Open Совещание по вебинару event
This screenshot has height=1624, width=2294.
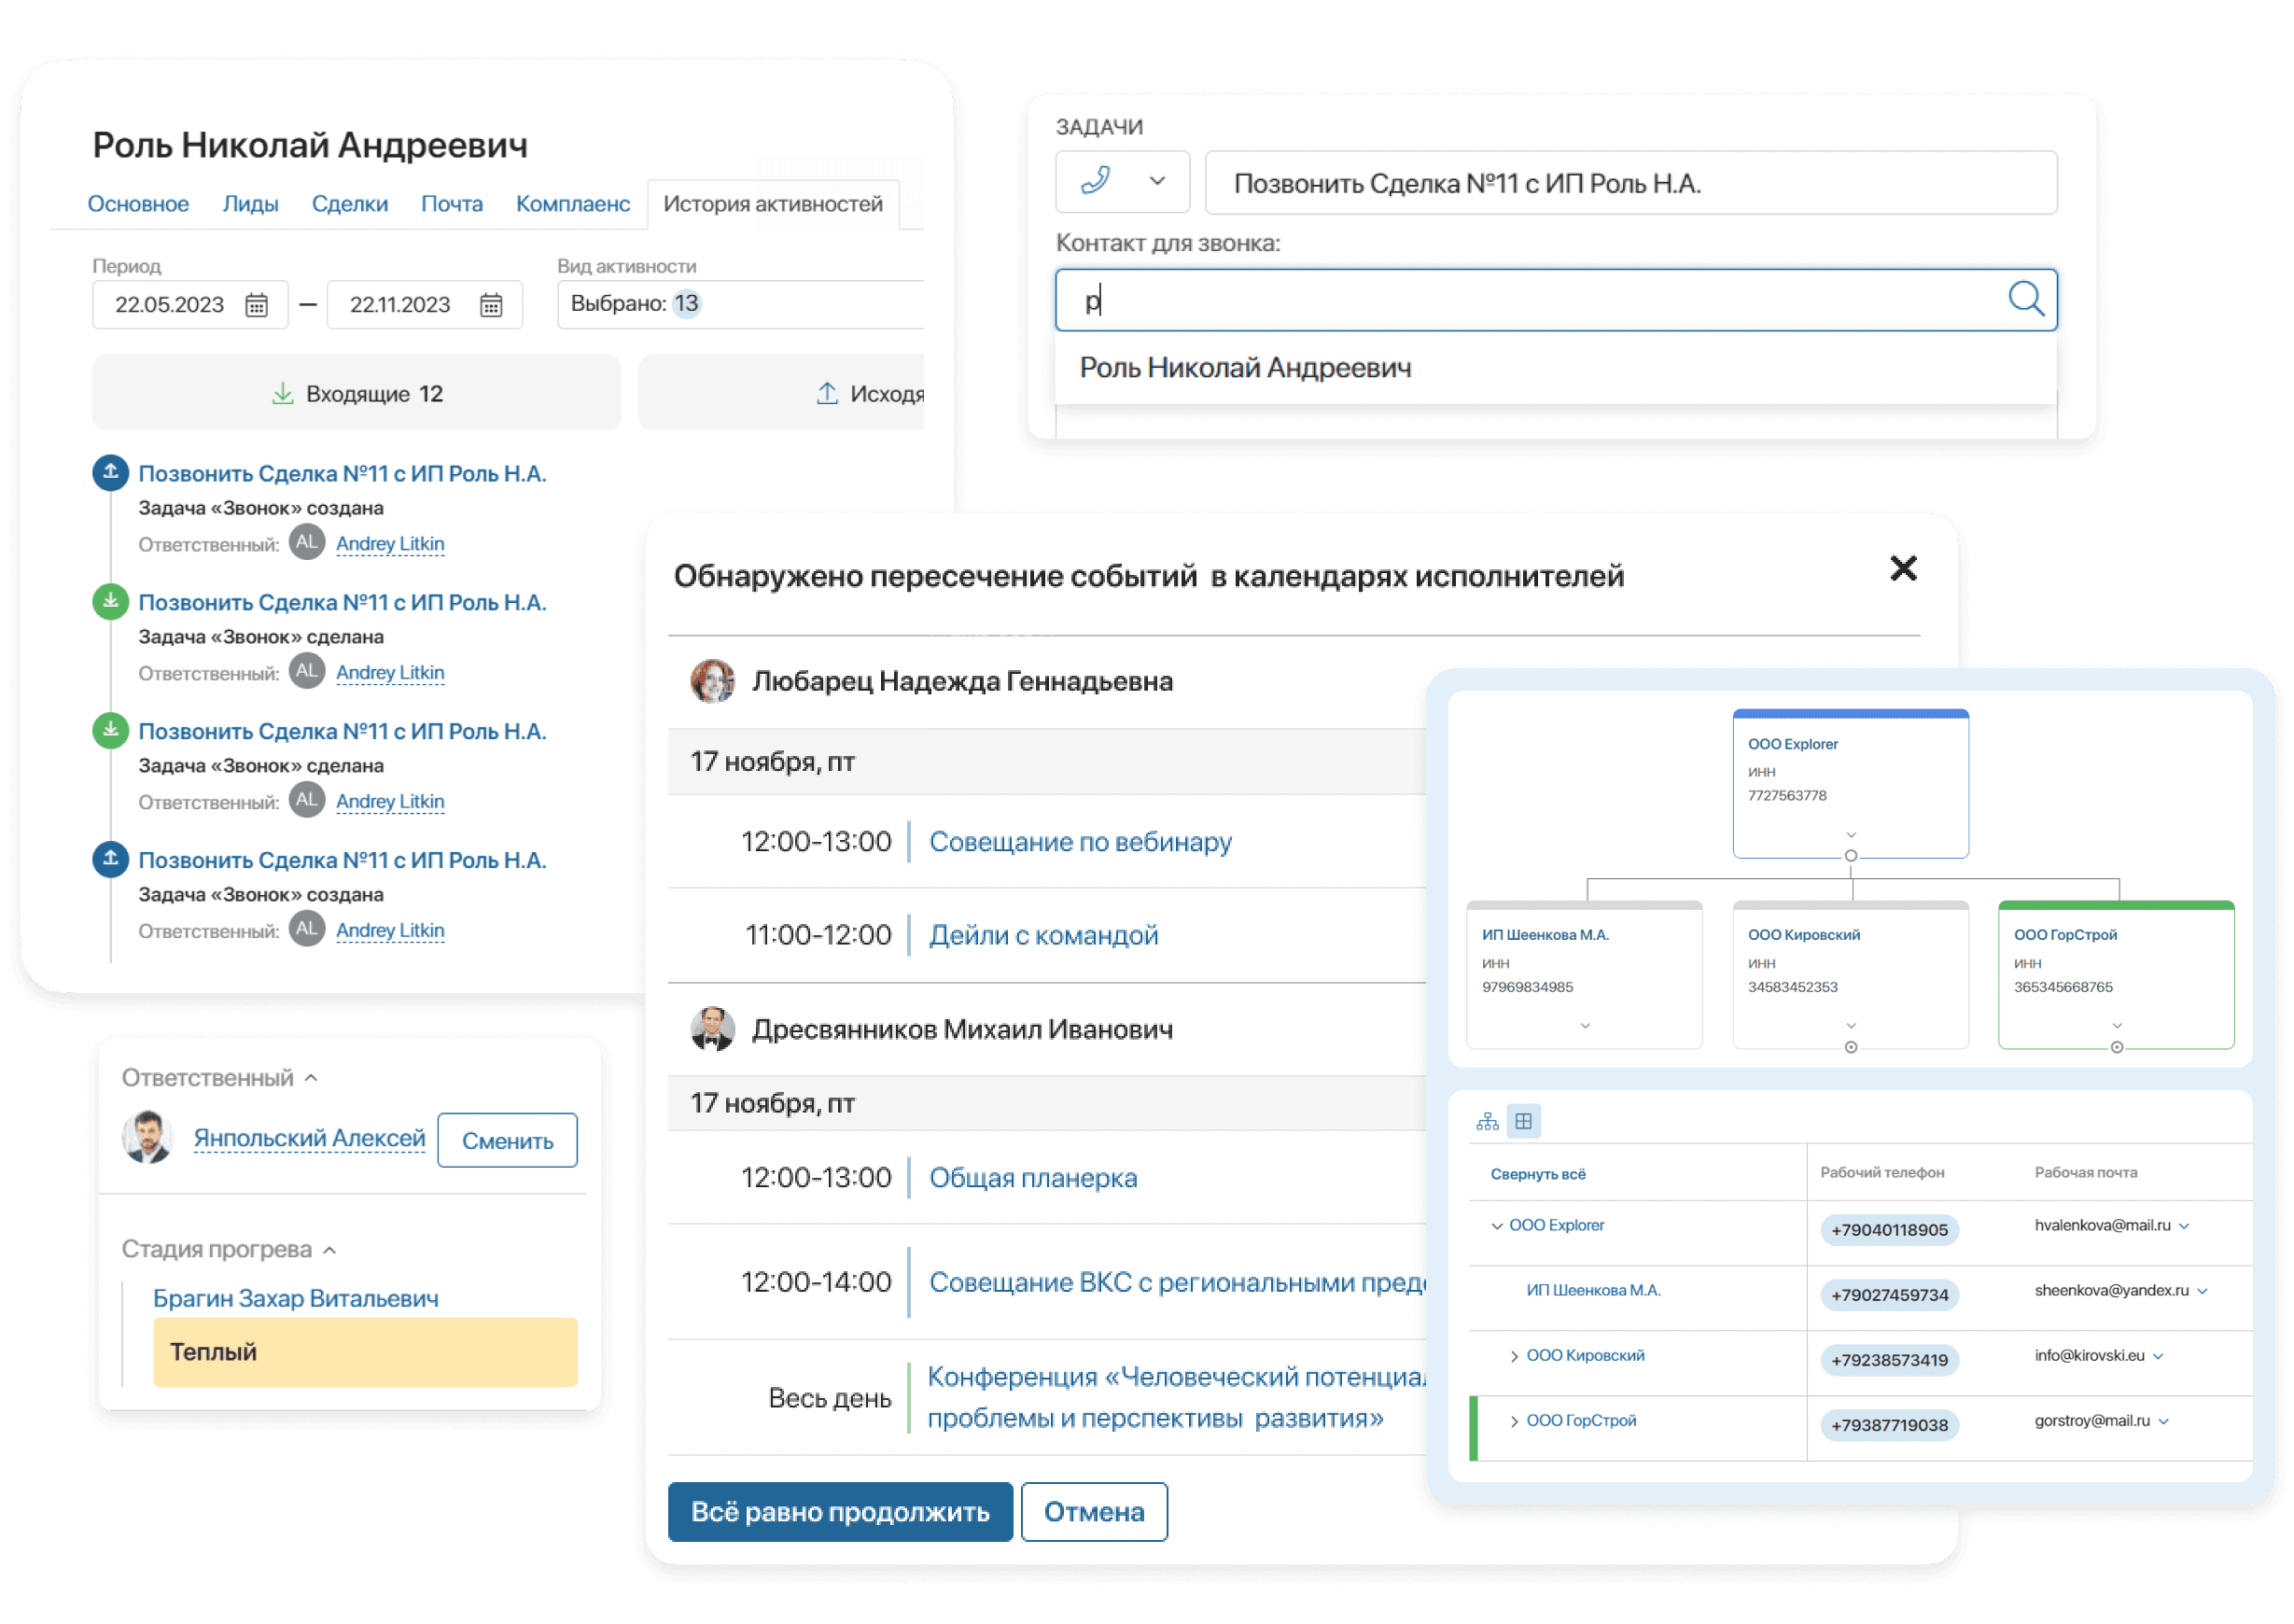pos(1080,842)
